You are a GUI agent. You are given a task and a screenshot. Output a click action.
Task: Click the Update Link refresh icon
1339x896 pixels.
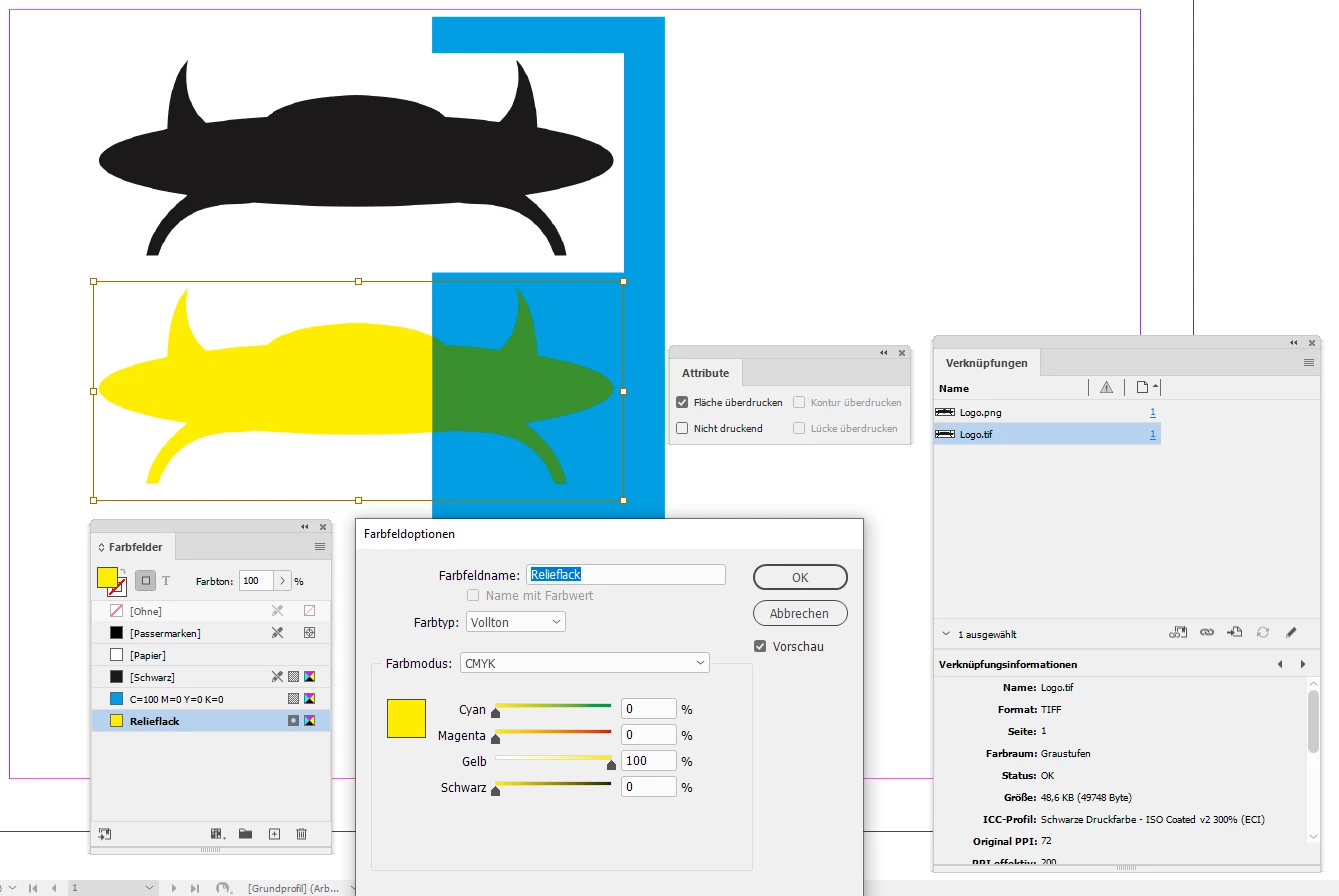tap(1263, 632)
